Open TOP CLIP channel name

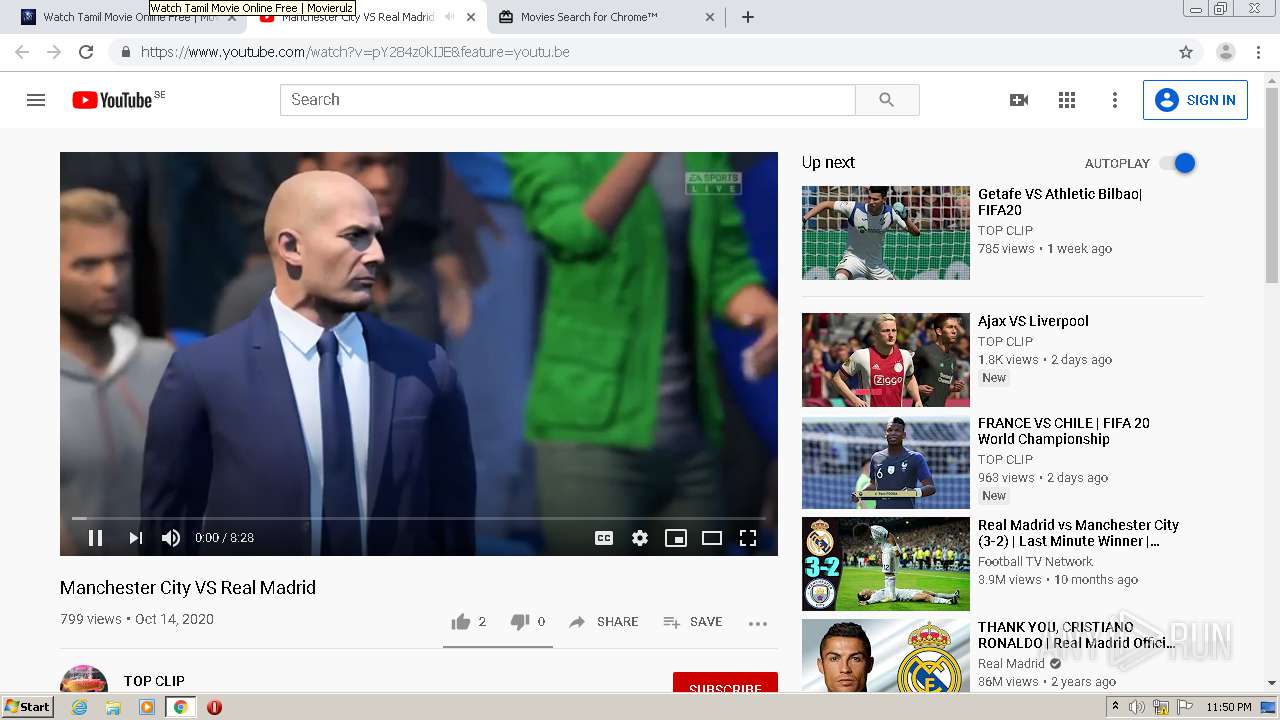pos(154,681)
